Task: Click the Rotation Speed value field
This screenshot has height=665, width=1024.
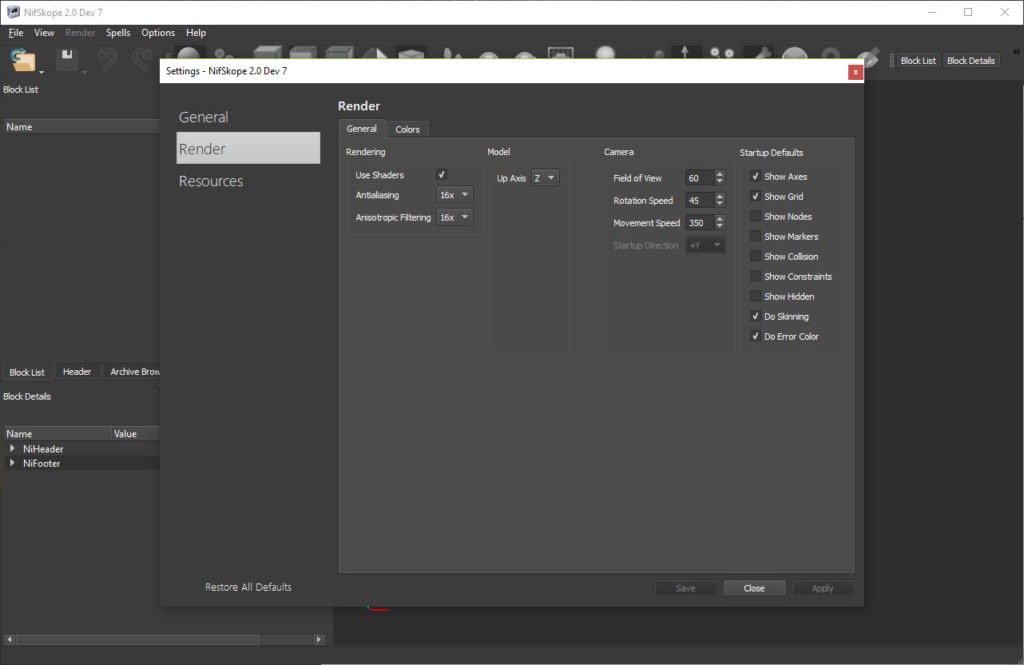Action: pos(699,201)
